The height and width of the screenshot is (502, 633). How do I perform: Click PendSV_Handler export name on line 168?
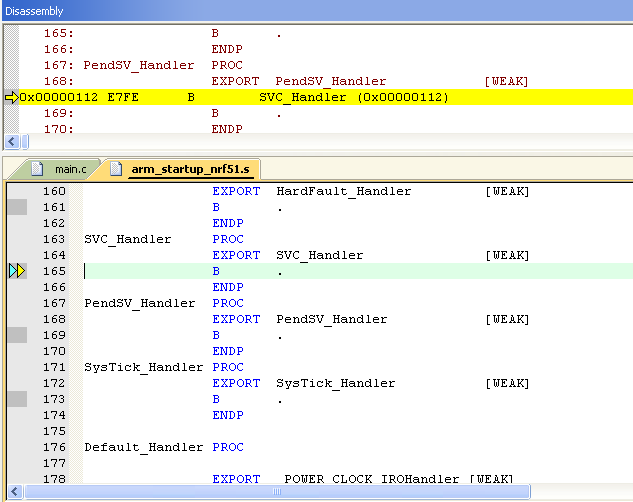(x=332, y=319)
